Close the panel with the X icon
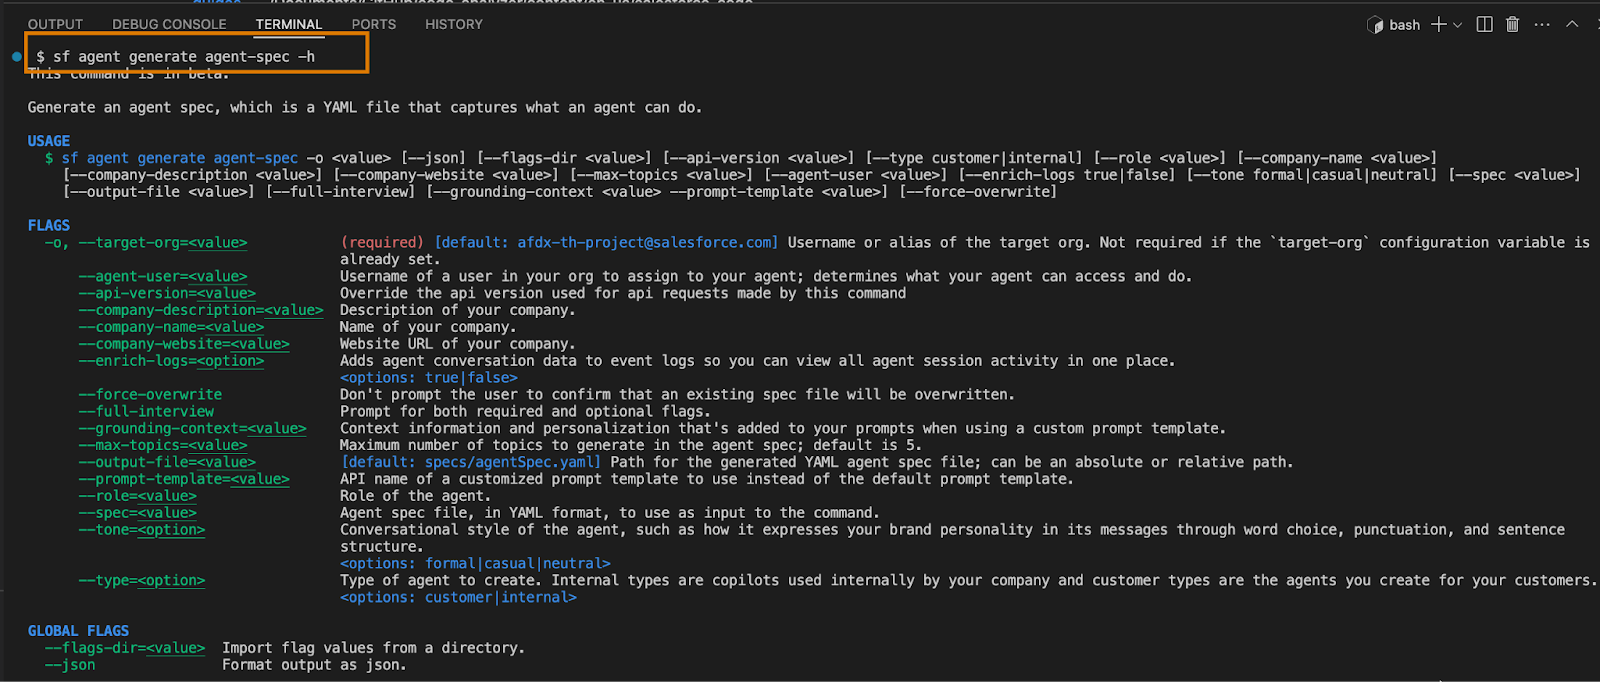Image resolution: width=1600 pixels, height=682 pixels. pos(1598,25)
